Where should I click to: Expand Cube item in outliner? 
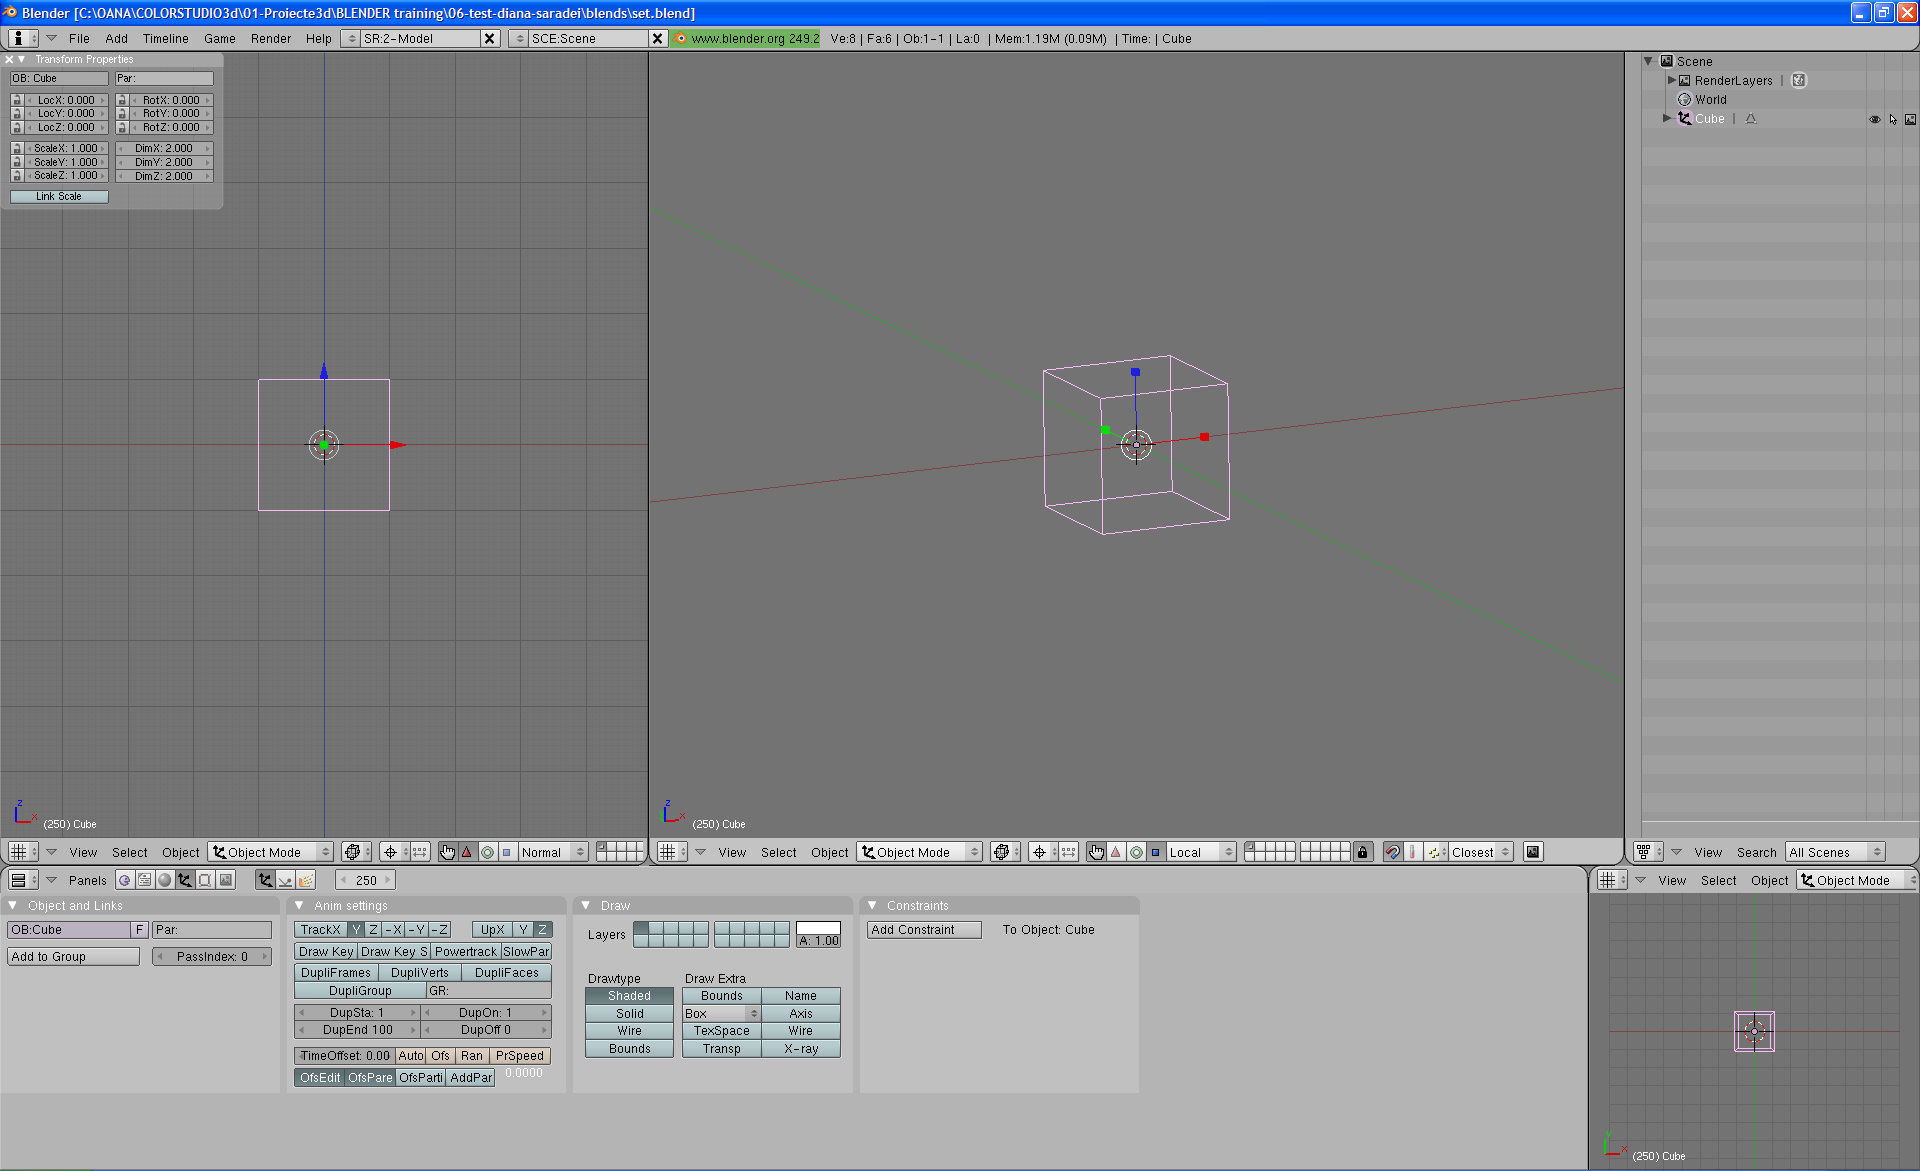click(1667, 118)
